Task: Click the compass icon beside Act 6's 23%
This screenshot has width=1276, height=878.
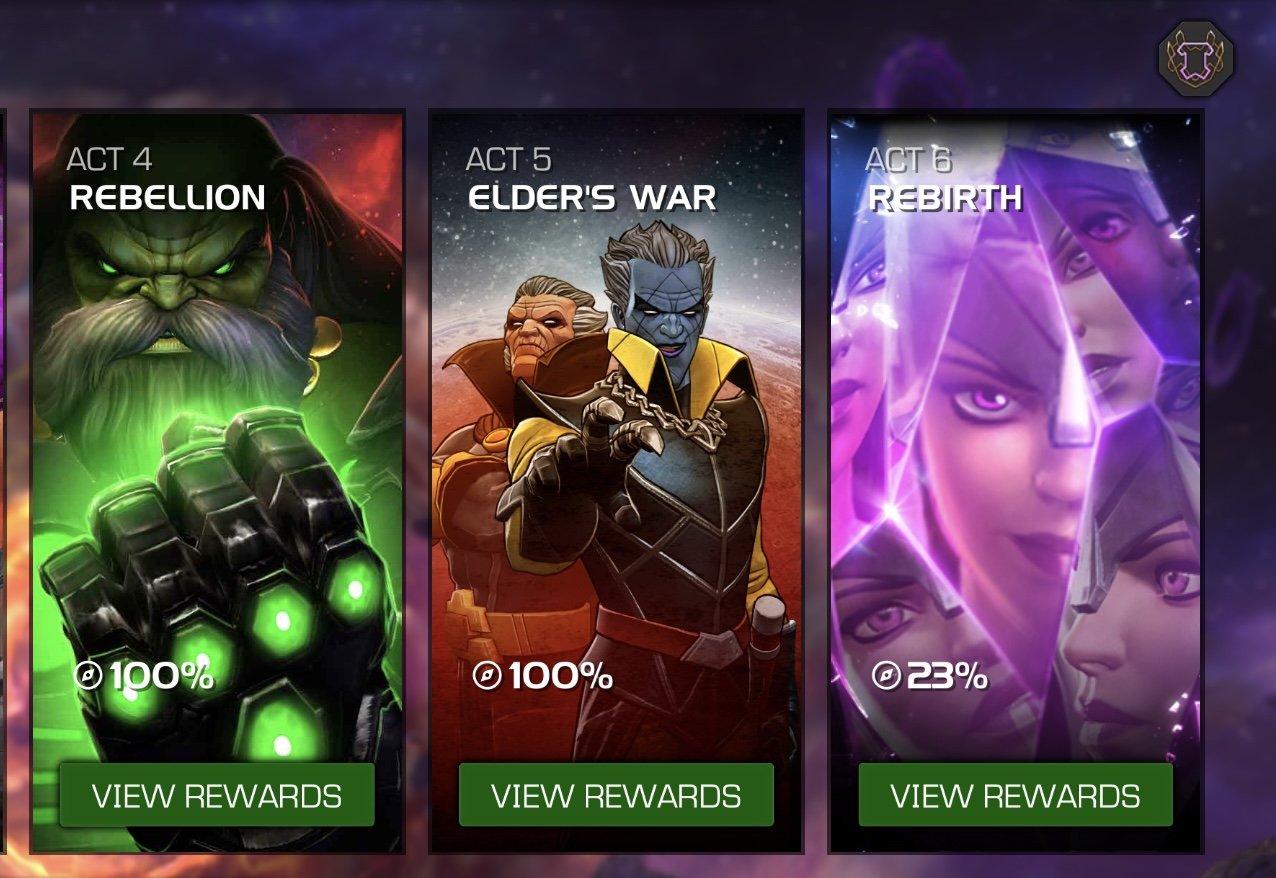Action: 887,677
